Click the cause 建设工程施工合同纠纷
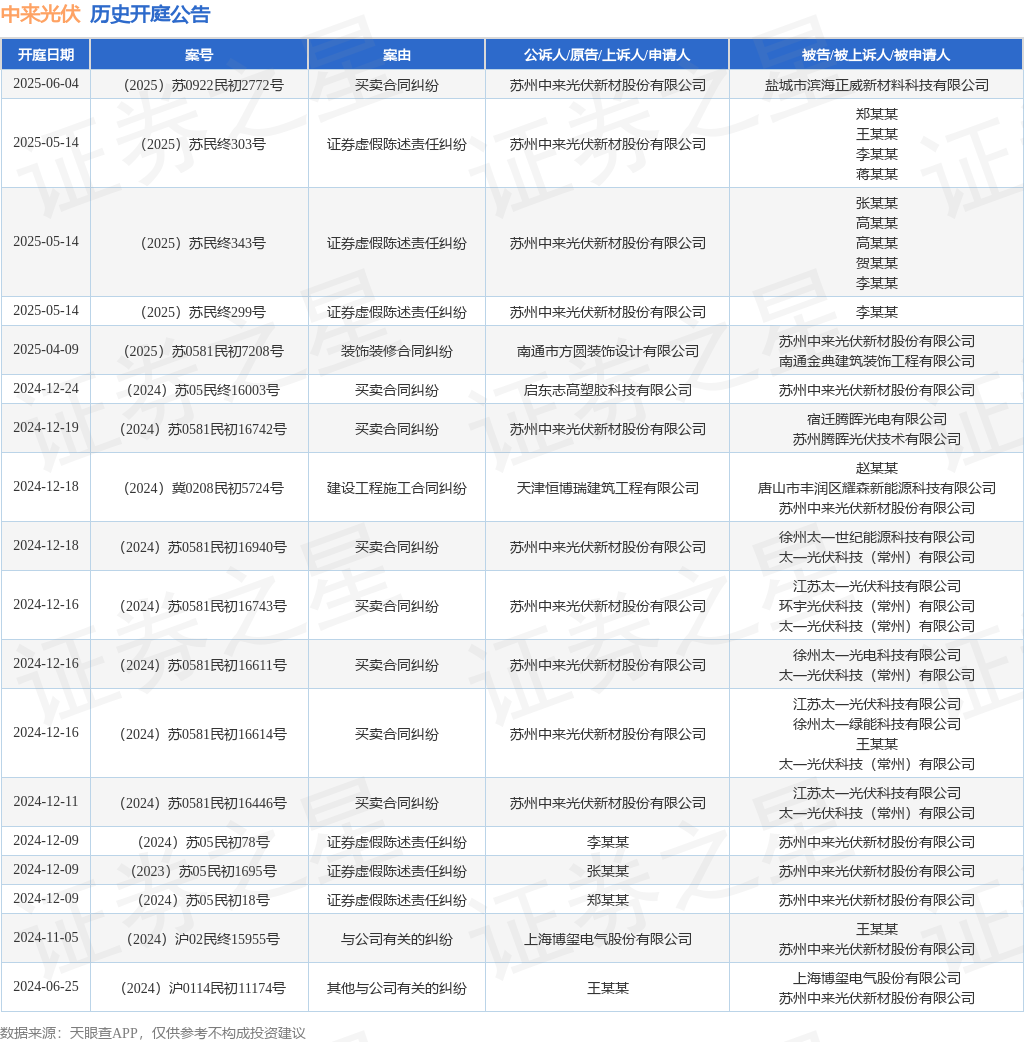1024x1042 pixels. click(x=397, y=488)
